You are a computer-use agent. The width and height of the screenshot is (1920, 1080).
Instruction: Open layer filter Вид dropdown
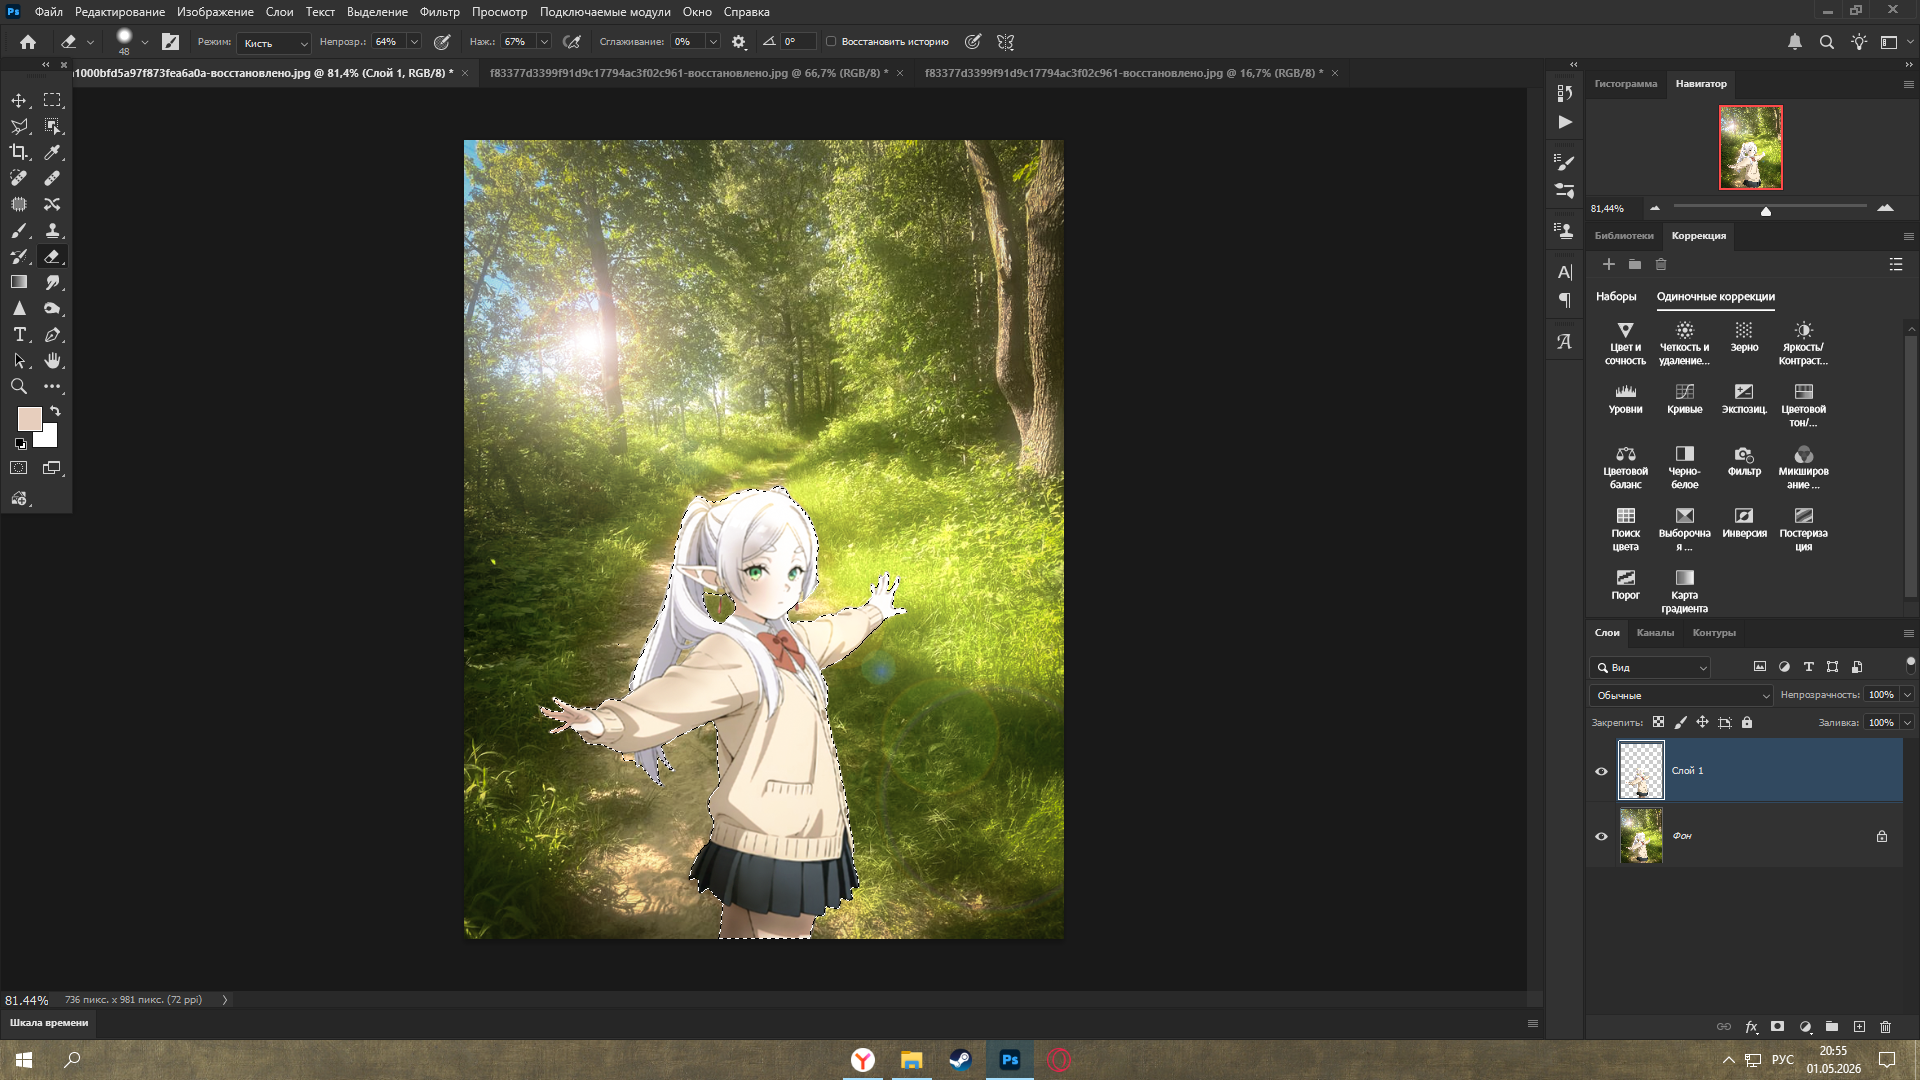(1650, 667)
